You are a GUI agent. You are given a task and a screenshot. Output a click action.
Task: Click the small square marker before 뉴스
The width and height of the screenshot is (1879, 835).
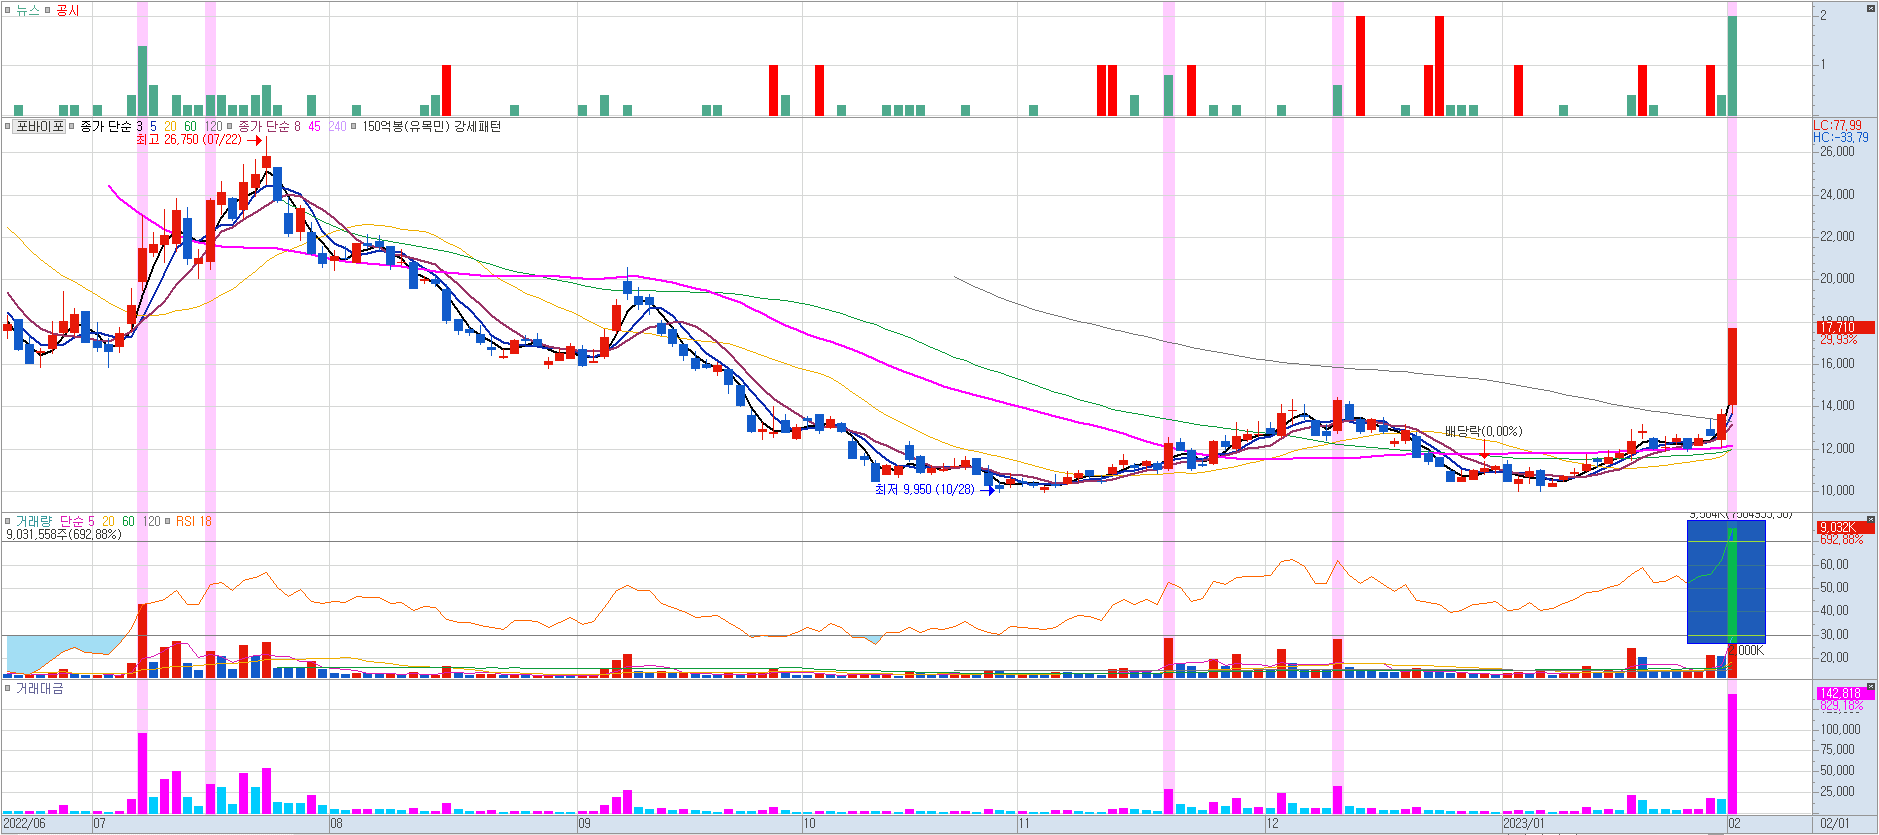8,10
